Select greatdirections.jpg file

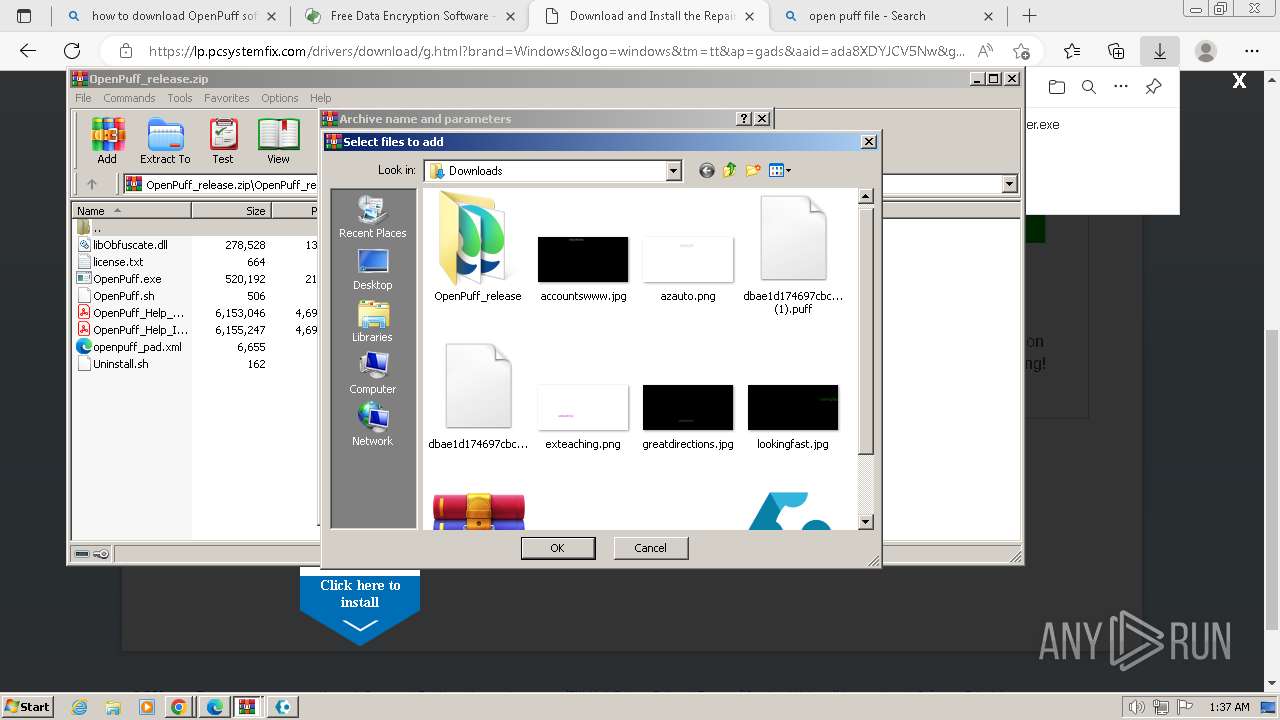coord(688,417)
